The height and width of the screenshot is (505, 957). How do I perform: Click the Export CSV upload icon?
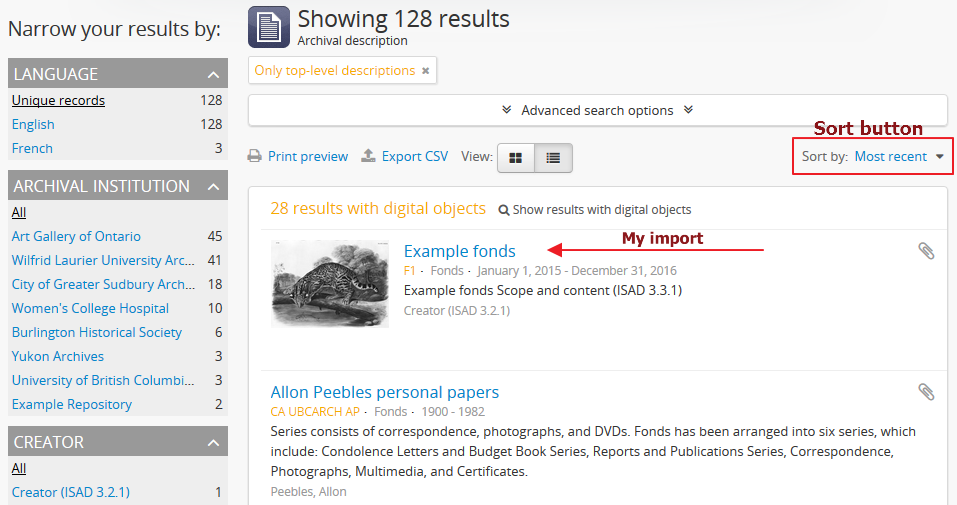click(368, 156)
